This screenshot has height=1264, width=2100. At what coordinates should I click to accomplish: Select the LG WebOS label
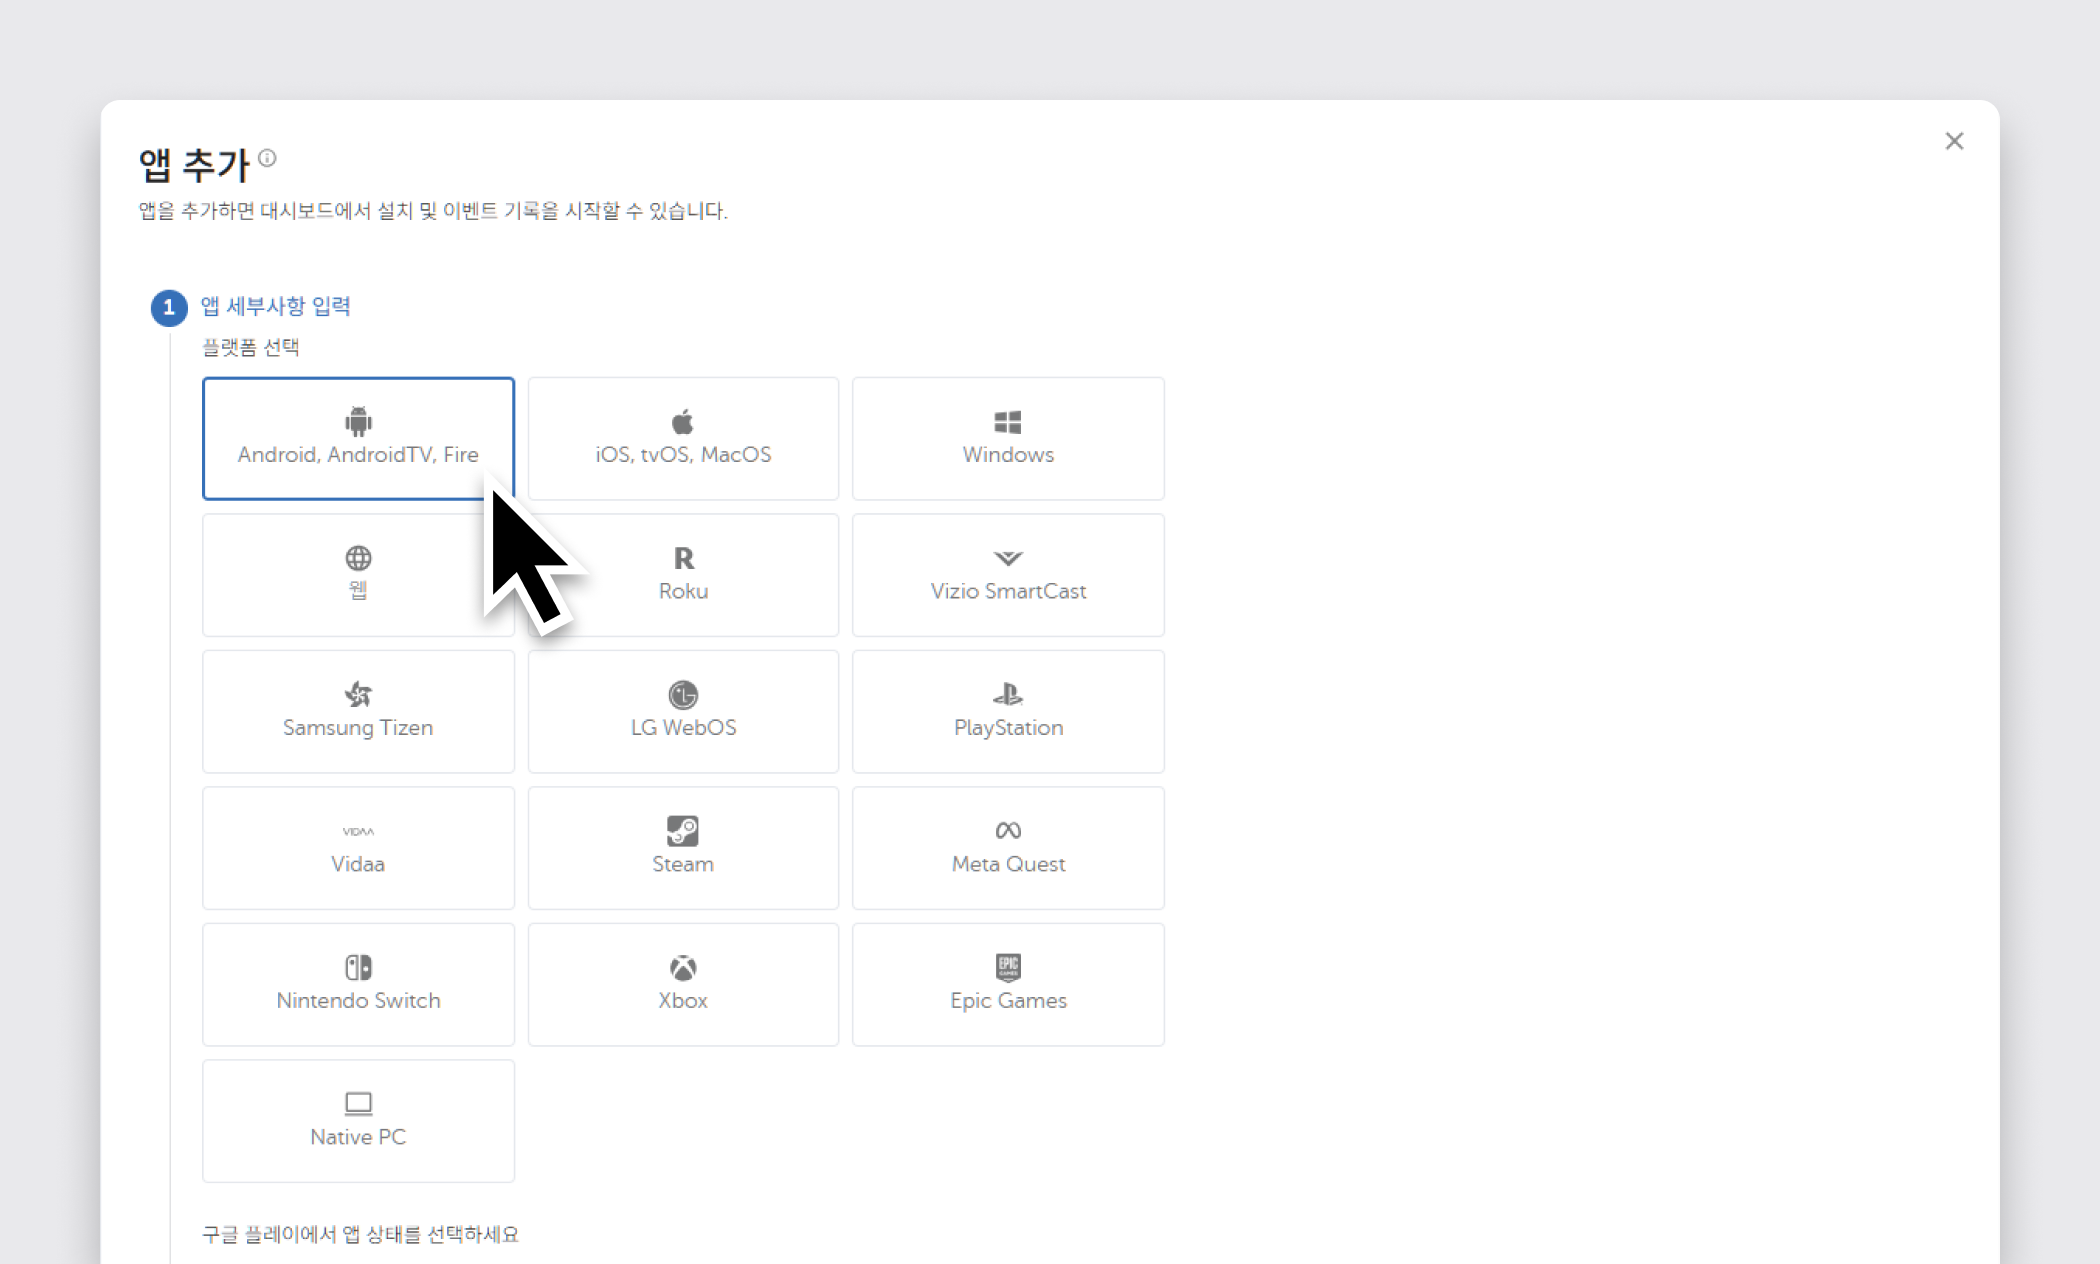click(x=683, y=727)
